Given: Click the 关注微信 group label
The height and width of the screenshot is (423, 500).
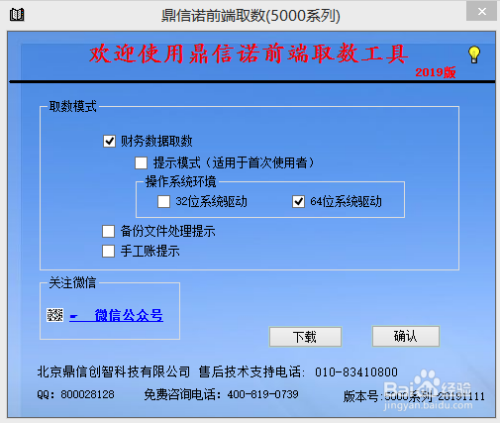Looking at the screenshot, I should 73,283.
